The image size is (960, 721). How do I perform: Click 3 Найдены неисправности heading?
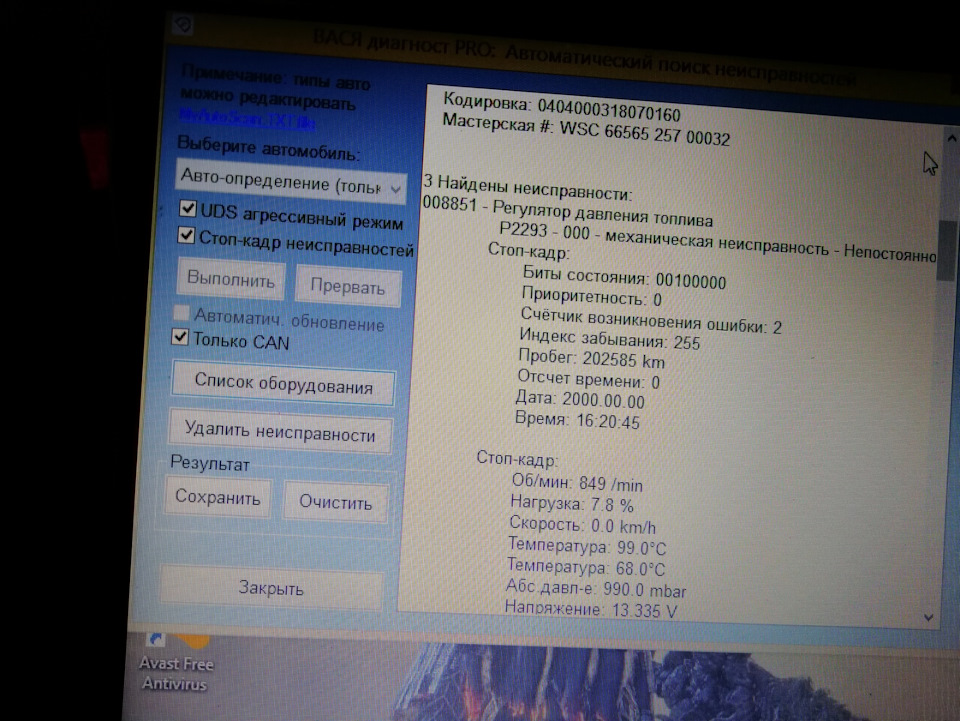(x=527, y=188)
